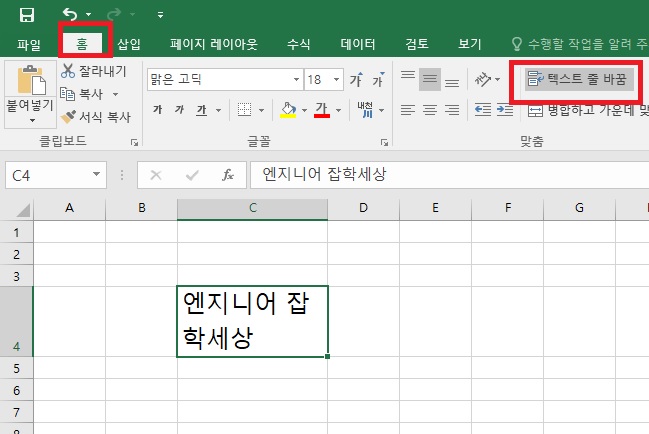This screenshot has width=649, height=434.
Task: Switch to the 홈 ribbon tab
Action: (x=82, y=43)
